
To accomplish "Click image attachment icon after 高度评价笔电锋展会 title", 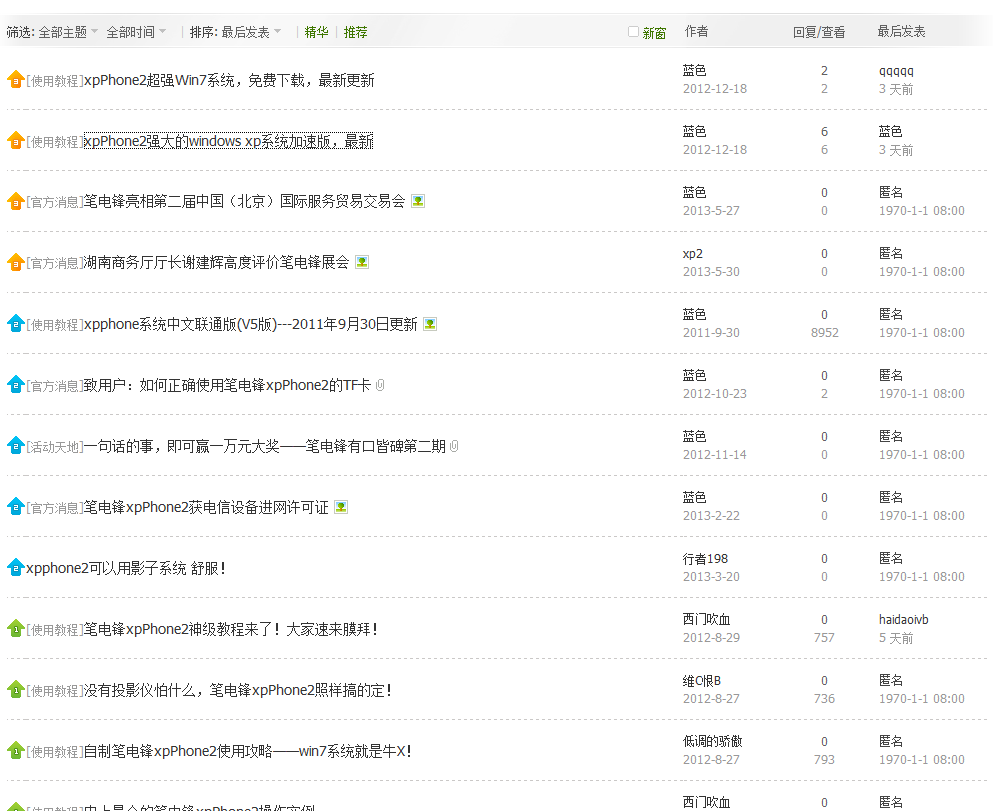I will coord(362,262).
